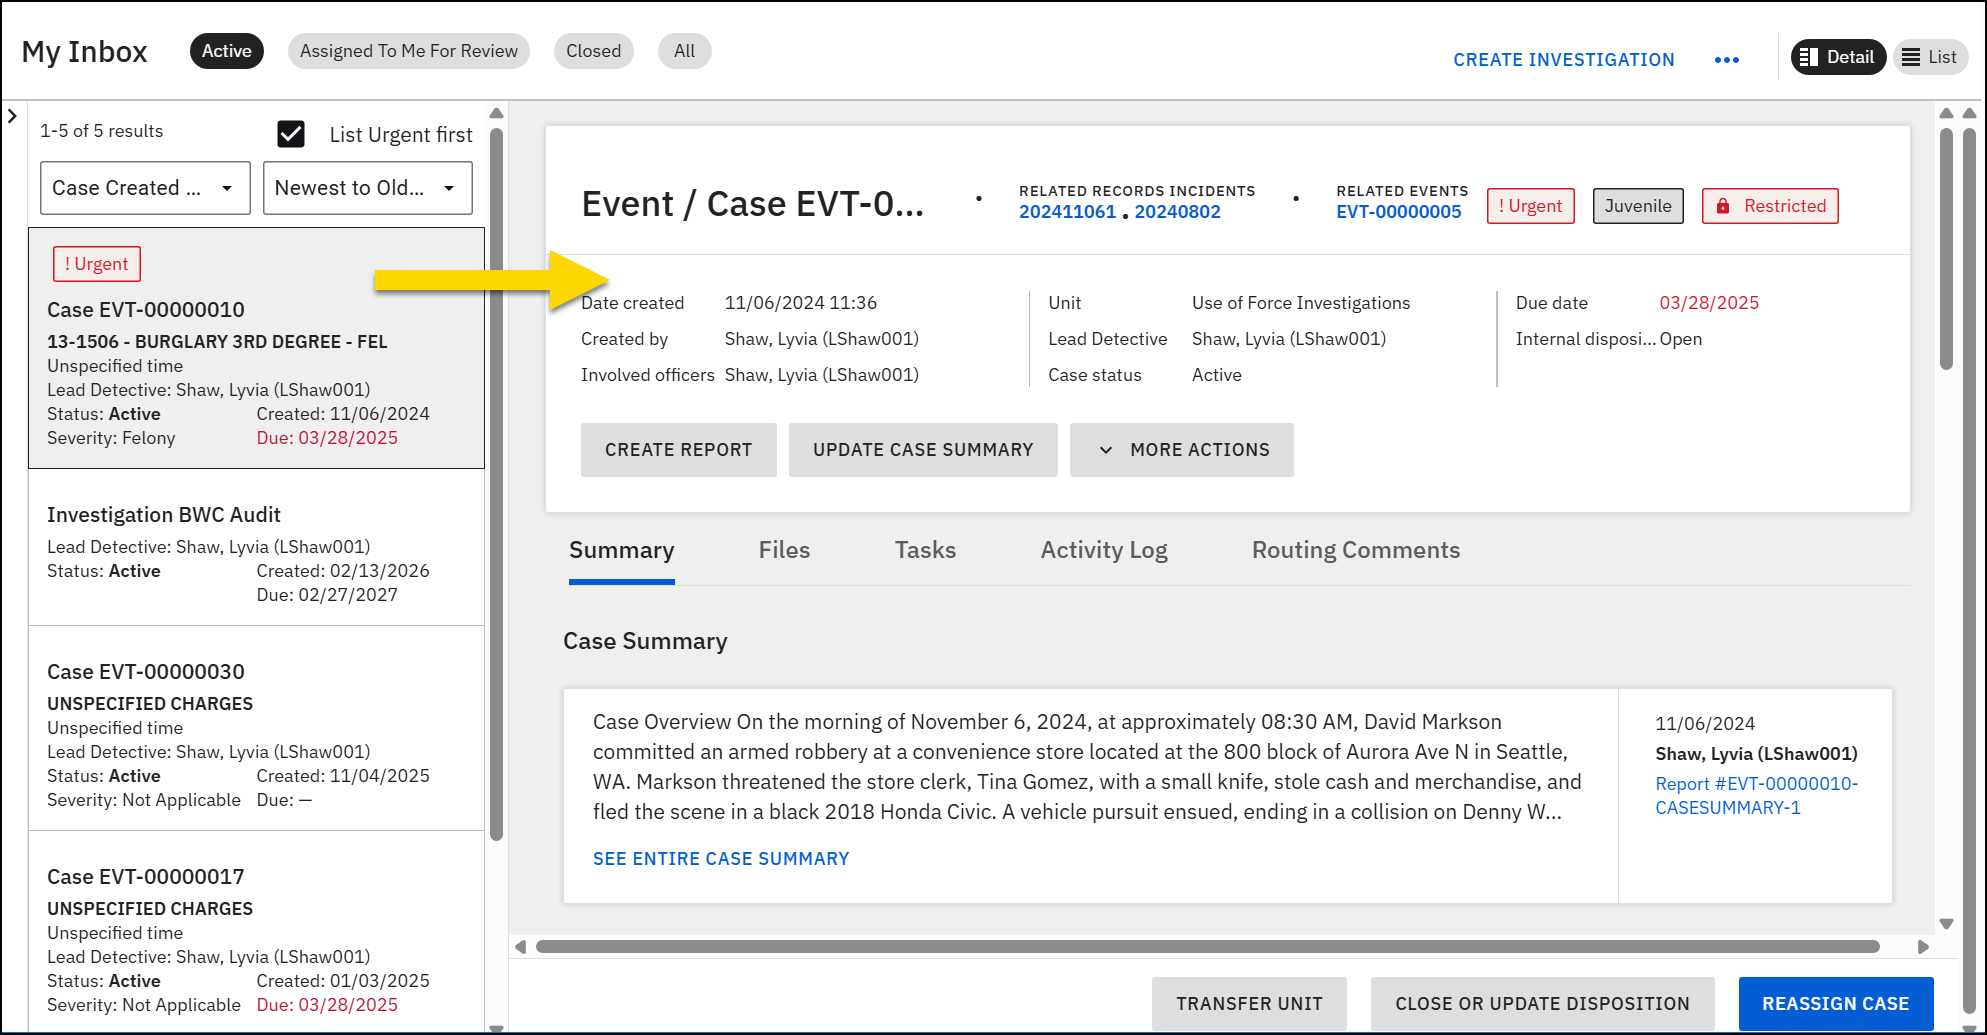The image size is (1987, 1035).
Task: Click the Urgent badge in case header
Action: [1530, 206]
